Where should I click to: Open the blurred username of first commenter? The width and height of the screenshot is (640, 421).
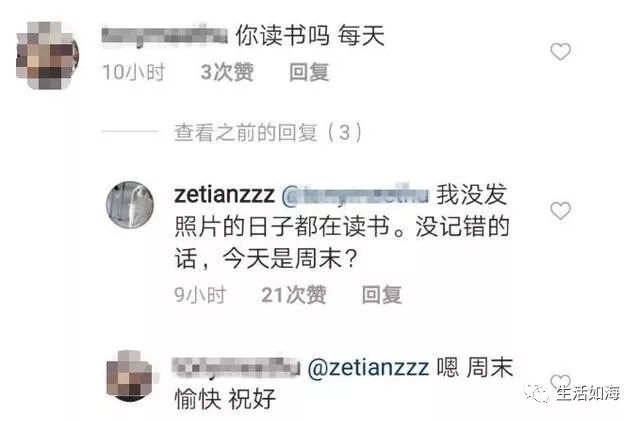point(164,36)
